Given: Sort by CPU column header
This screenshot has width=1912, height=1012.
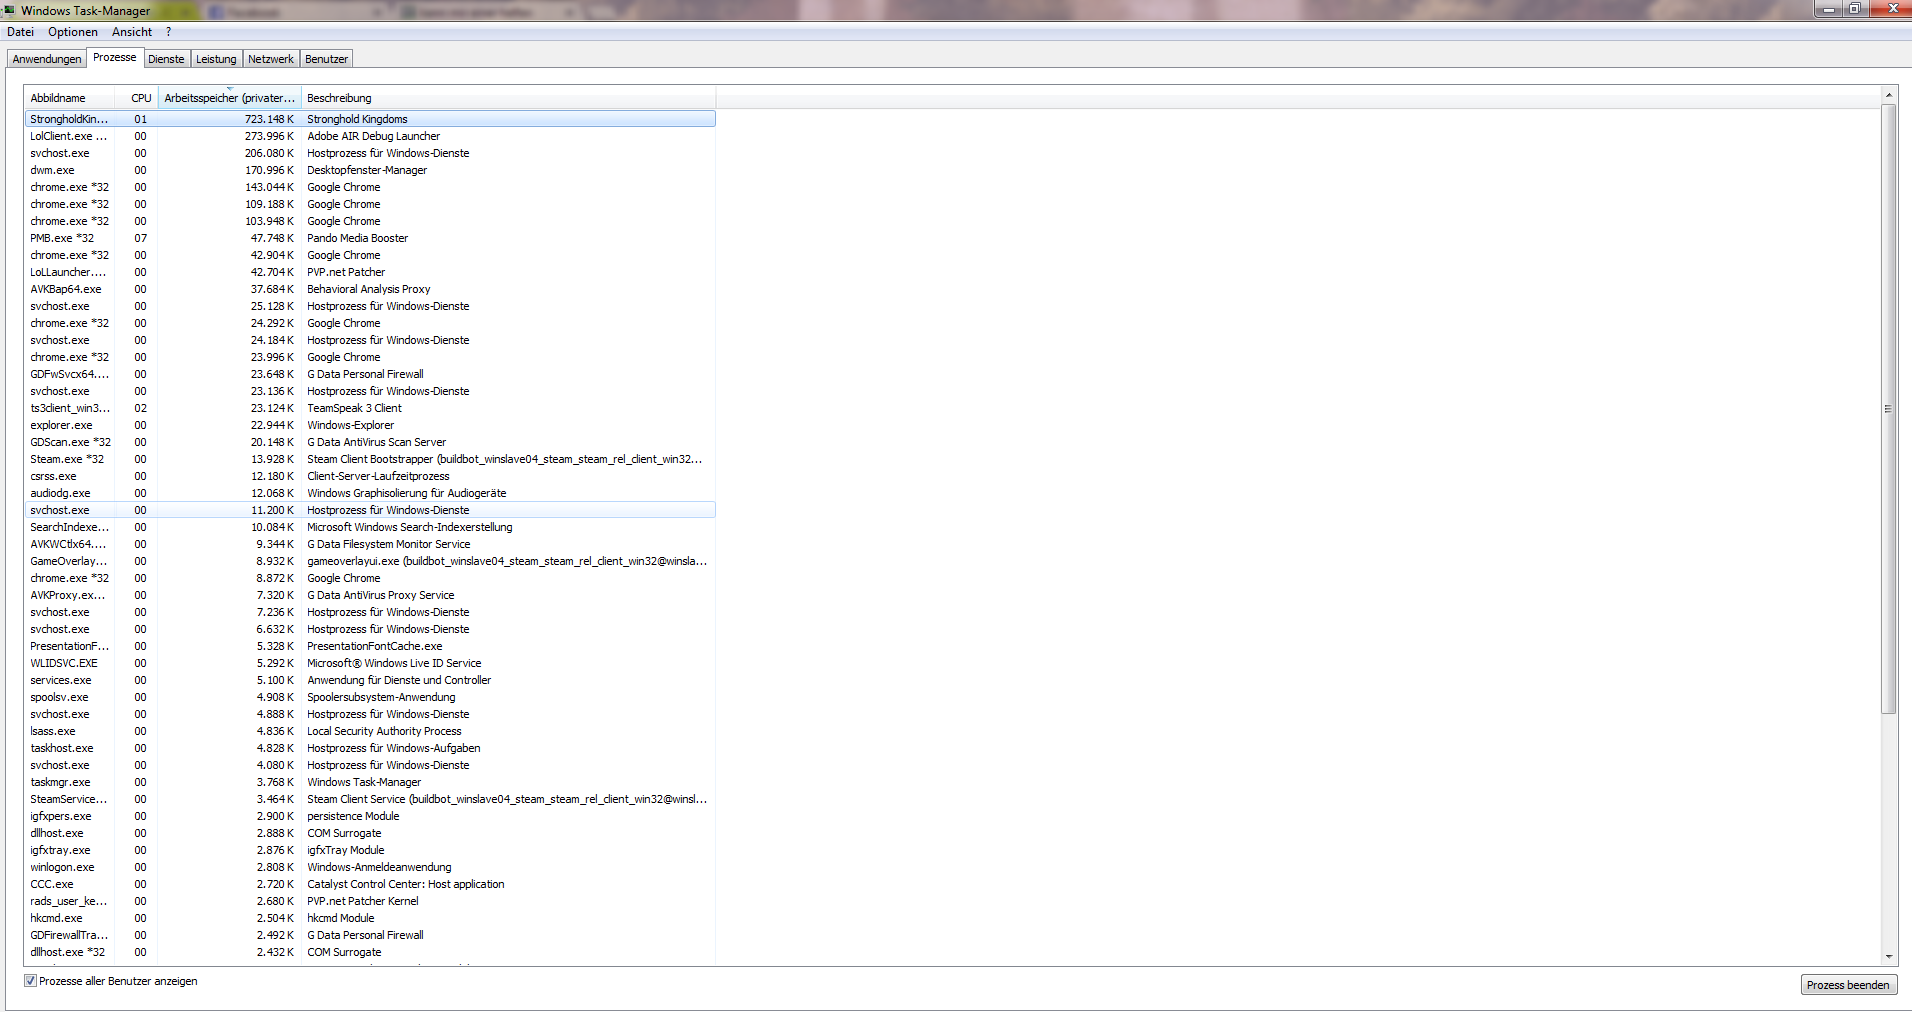Looking at the screenshot, I should (137, 98).
